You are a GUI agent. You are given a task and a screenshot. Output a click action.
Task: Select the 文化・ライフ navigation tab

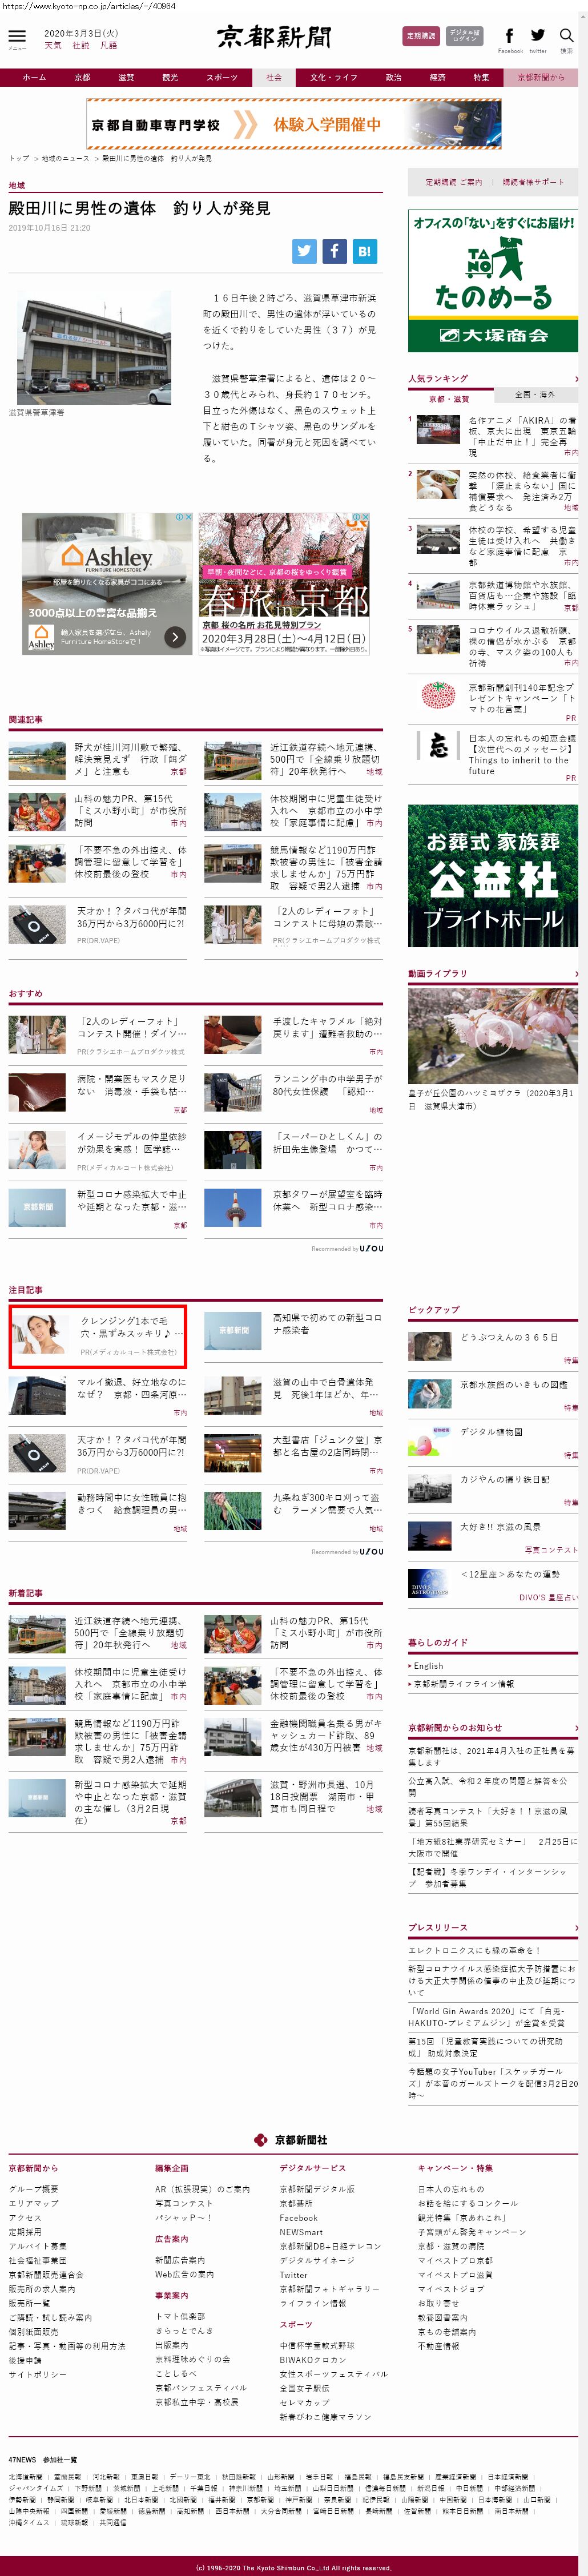[334, 77]
